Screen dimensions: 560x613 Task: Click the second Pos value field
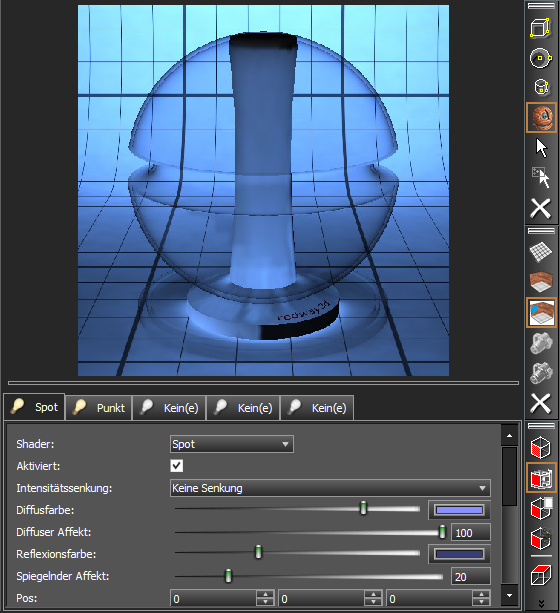[x=321, y=599]
